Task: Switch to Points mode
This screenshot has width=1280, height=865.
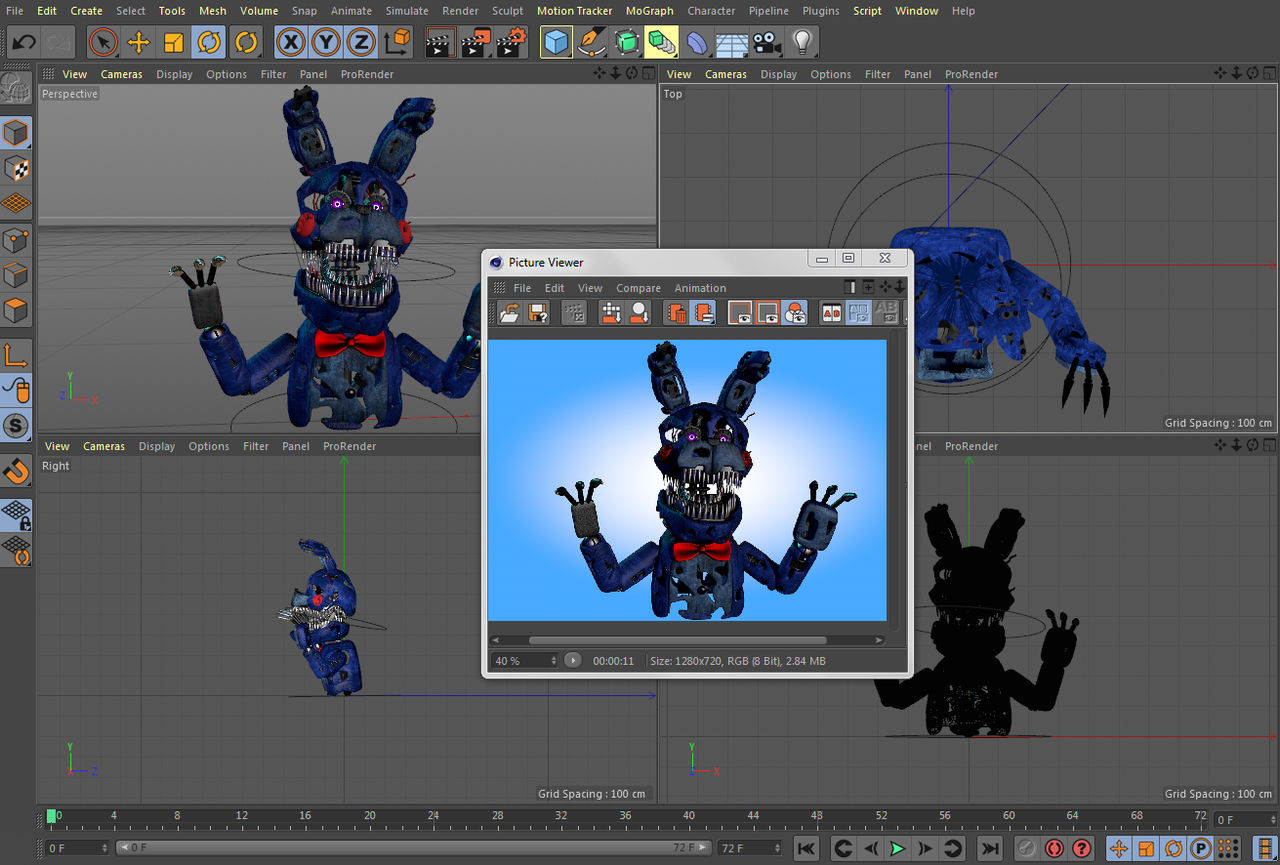Action: coord(16,240)
